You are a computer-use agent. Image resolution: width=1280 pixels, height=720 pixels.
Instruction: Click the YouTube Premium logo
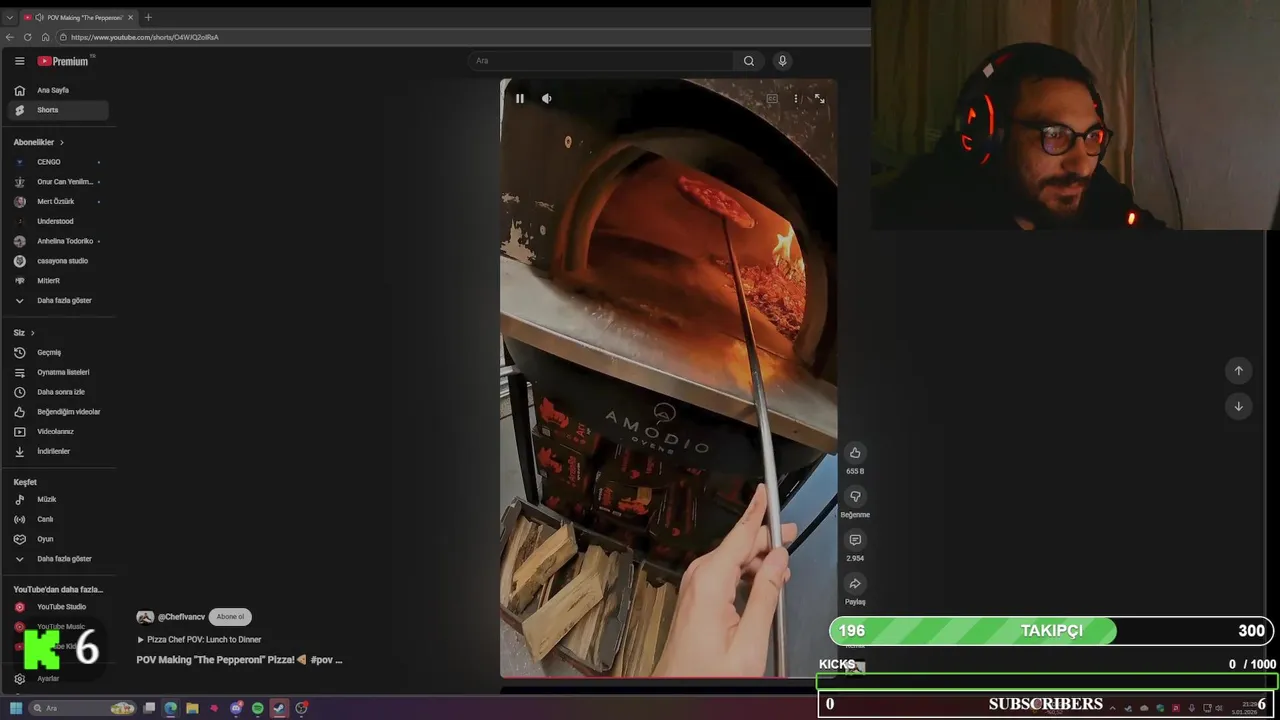63,61
